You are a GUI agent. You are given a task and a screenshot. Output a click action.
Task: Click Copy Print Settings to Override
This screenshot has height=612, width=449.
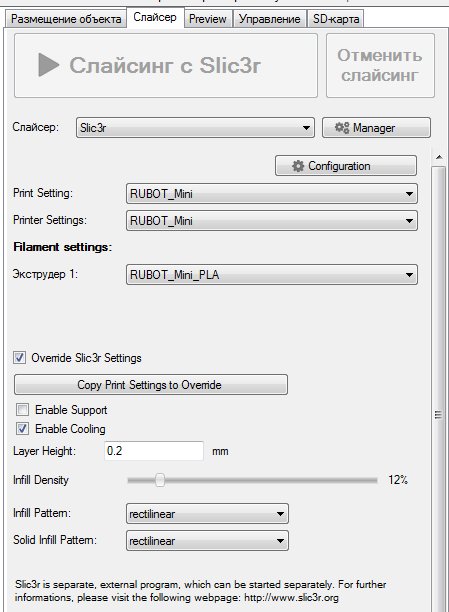151,385
